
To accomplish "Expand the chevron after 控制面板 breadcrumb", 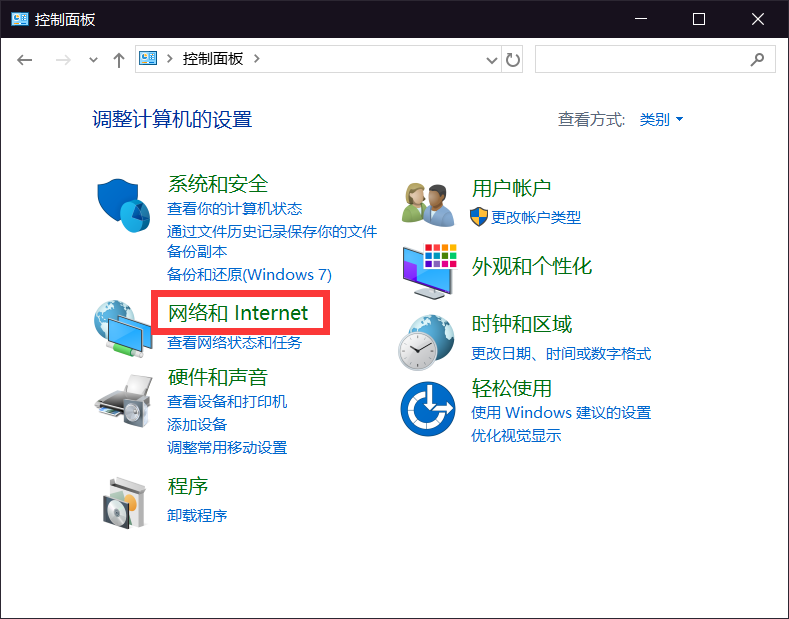I will pyautogui.click(x=257, y=59).
